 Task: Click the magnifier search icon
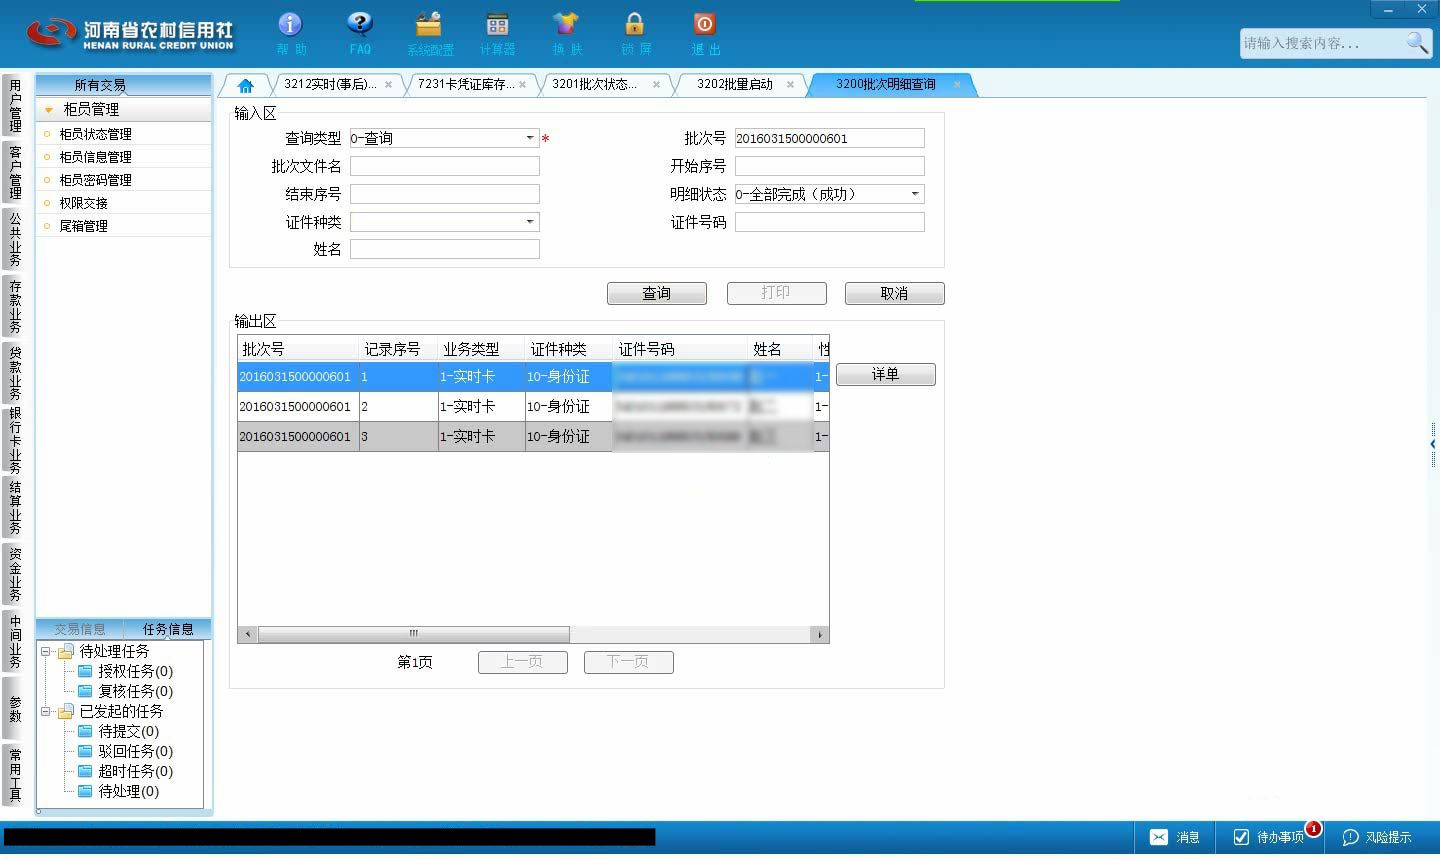click(1417, 42)
